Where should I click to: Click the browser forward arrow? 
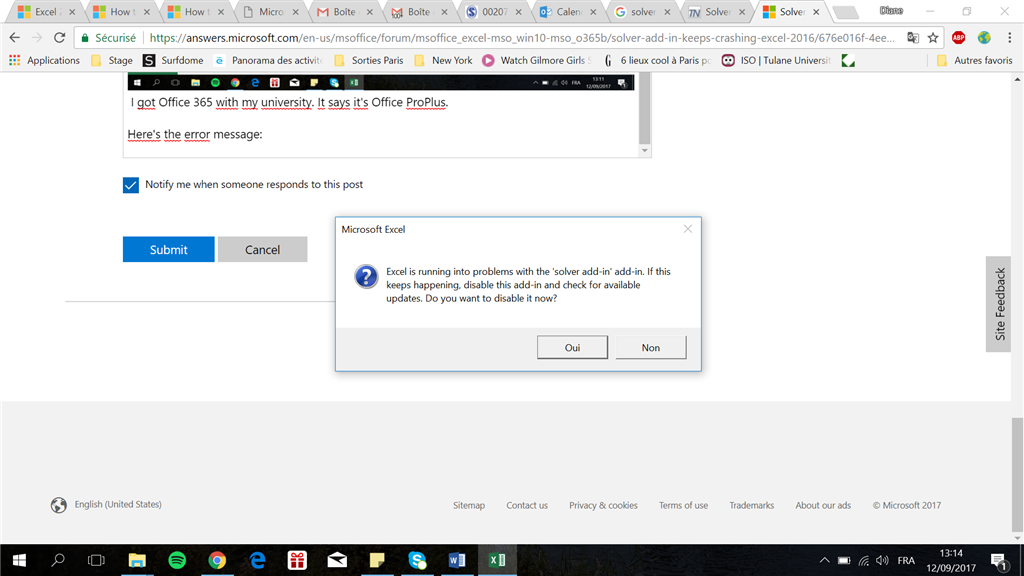(x=37, y=38)
